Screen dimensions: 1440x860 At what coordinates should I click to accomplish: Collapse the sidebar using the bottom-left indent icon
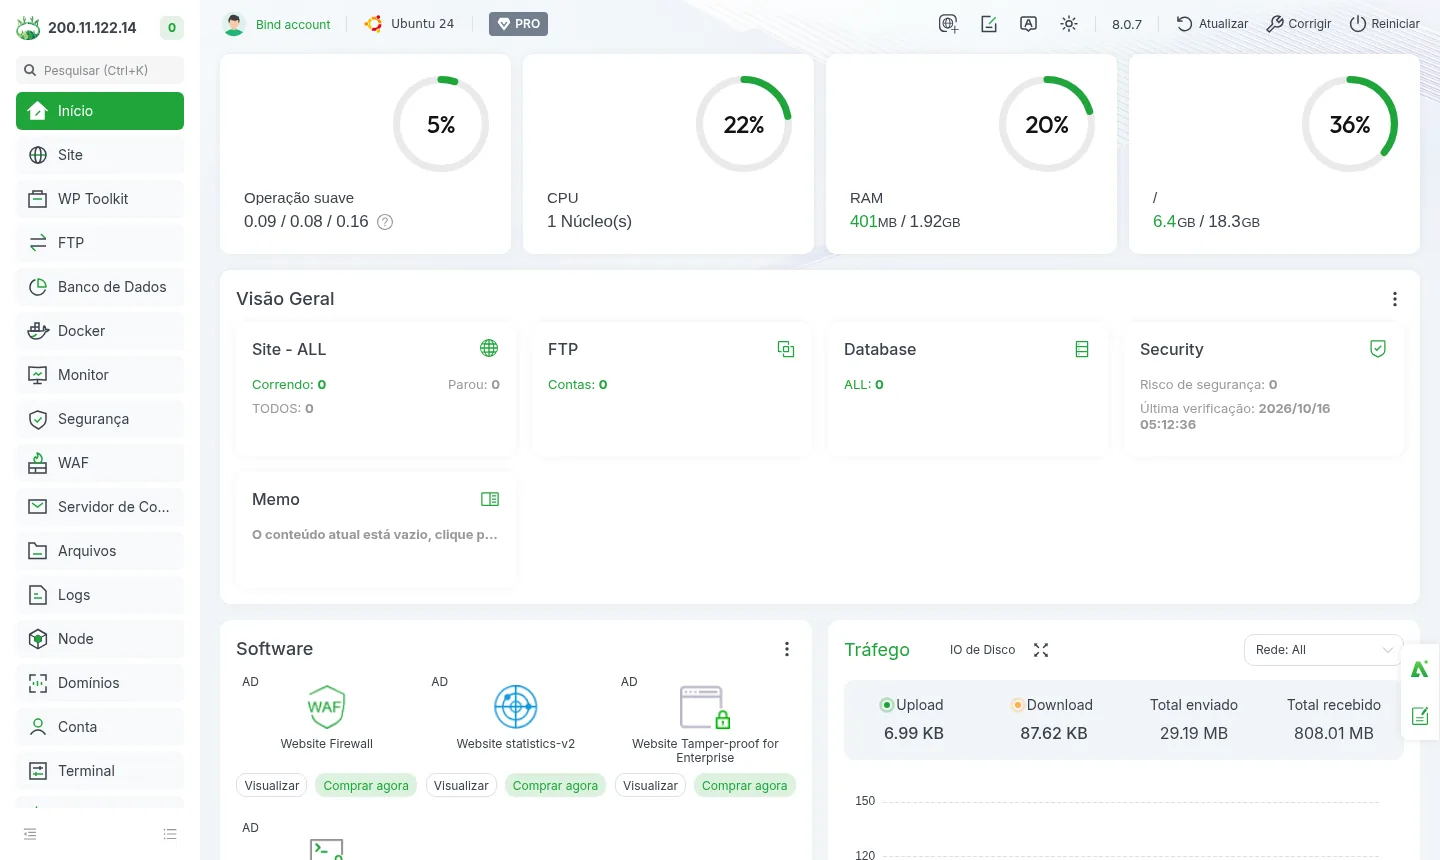coord(30,834)
